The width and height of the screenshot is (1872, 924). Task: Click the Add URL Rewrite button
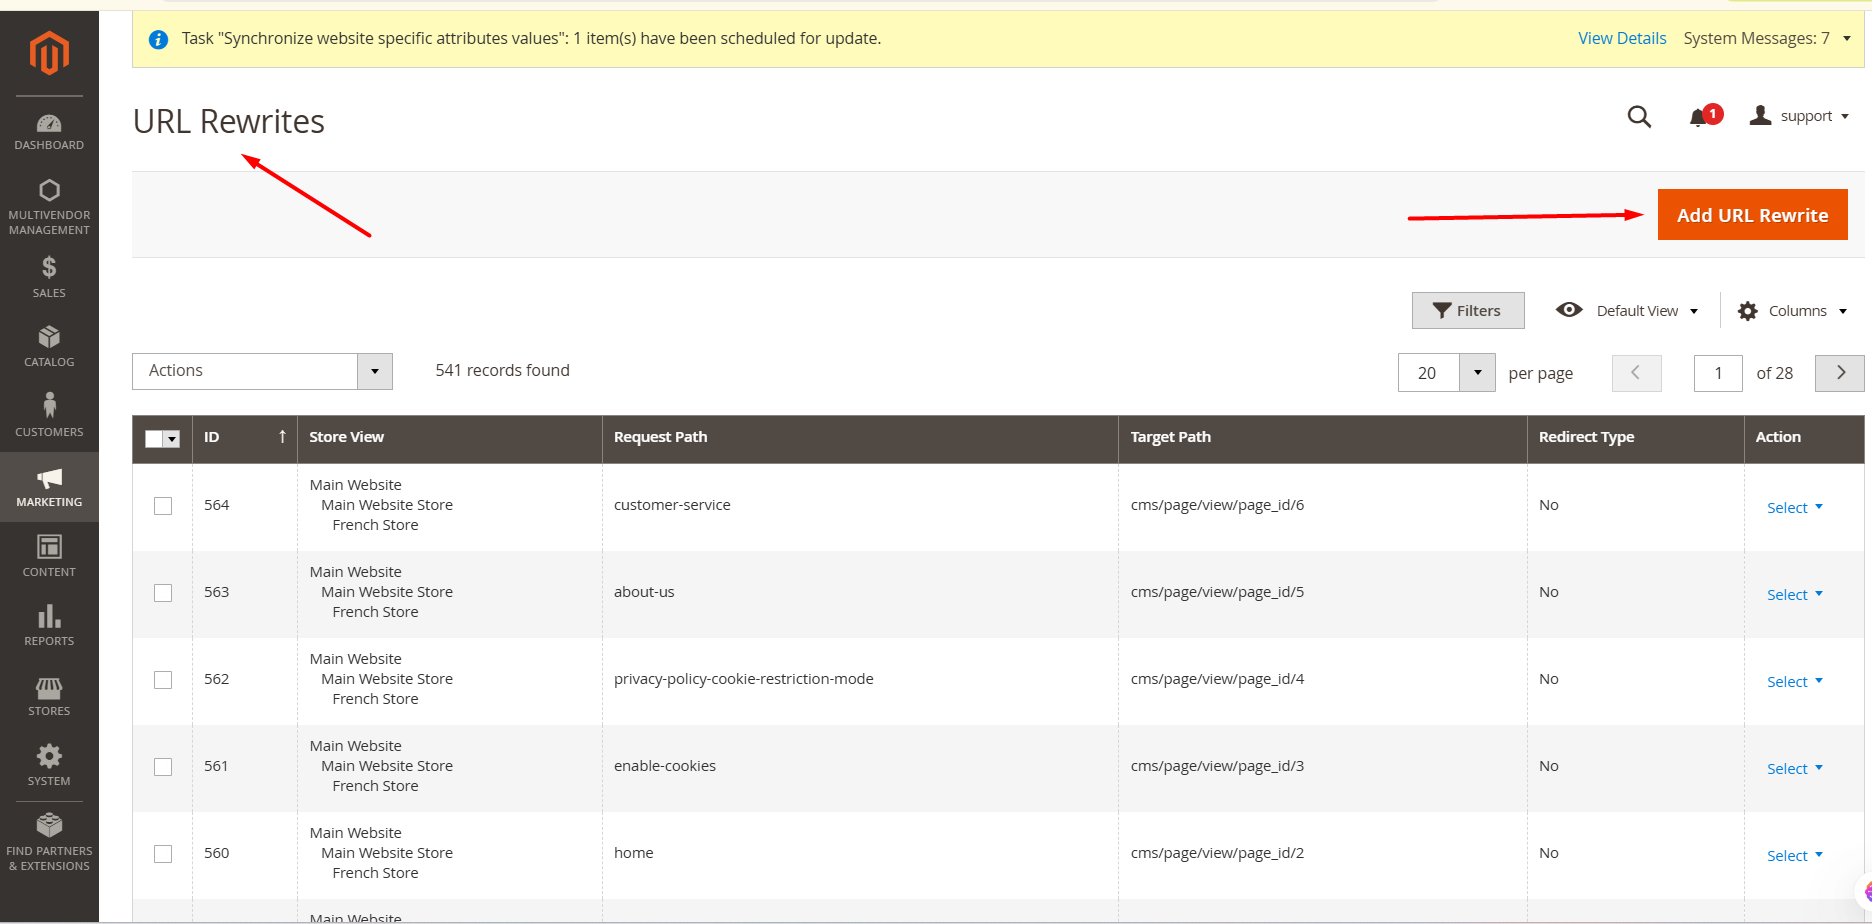click(x=1752, y=215)
